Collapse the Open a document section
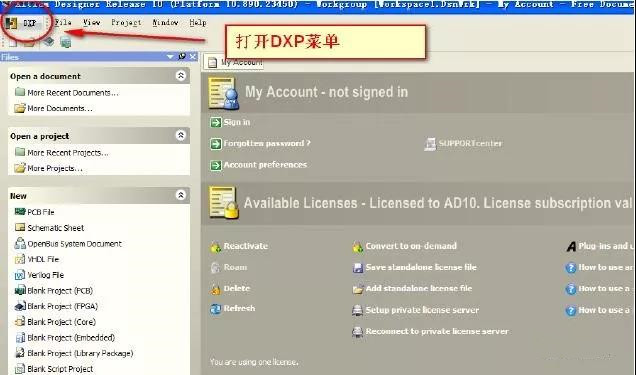Viewport: 636px width, 375px height. 180,75
